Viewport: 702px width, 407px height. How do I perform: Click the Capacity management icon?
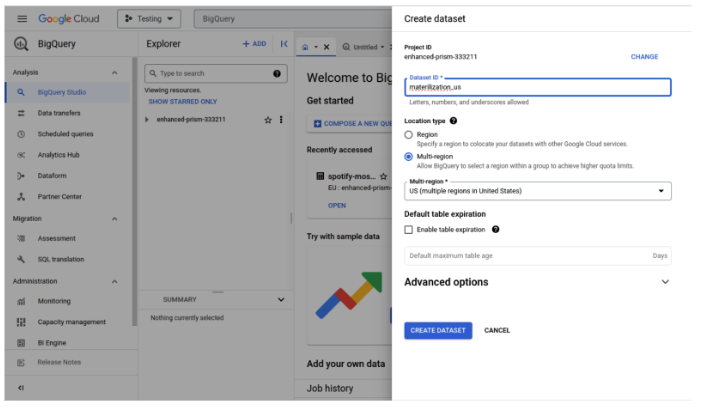pyautogui.click(x=21, y=322)
